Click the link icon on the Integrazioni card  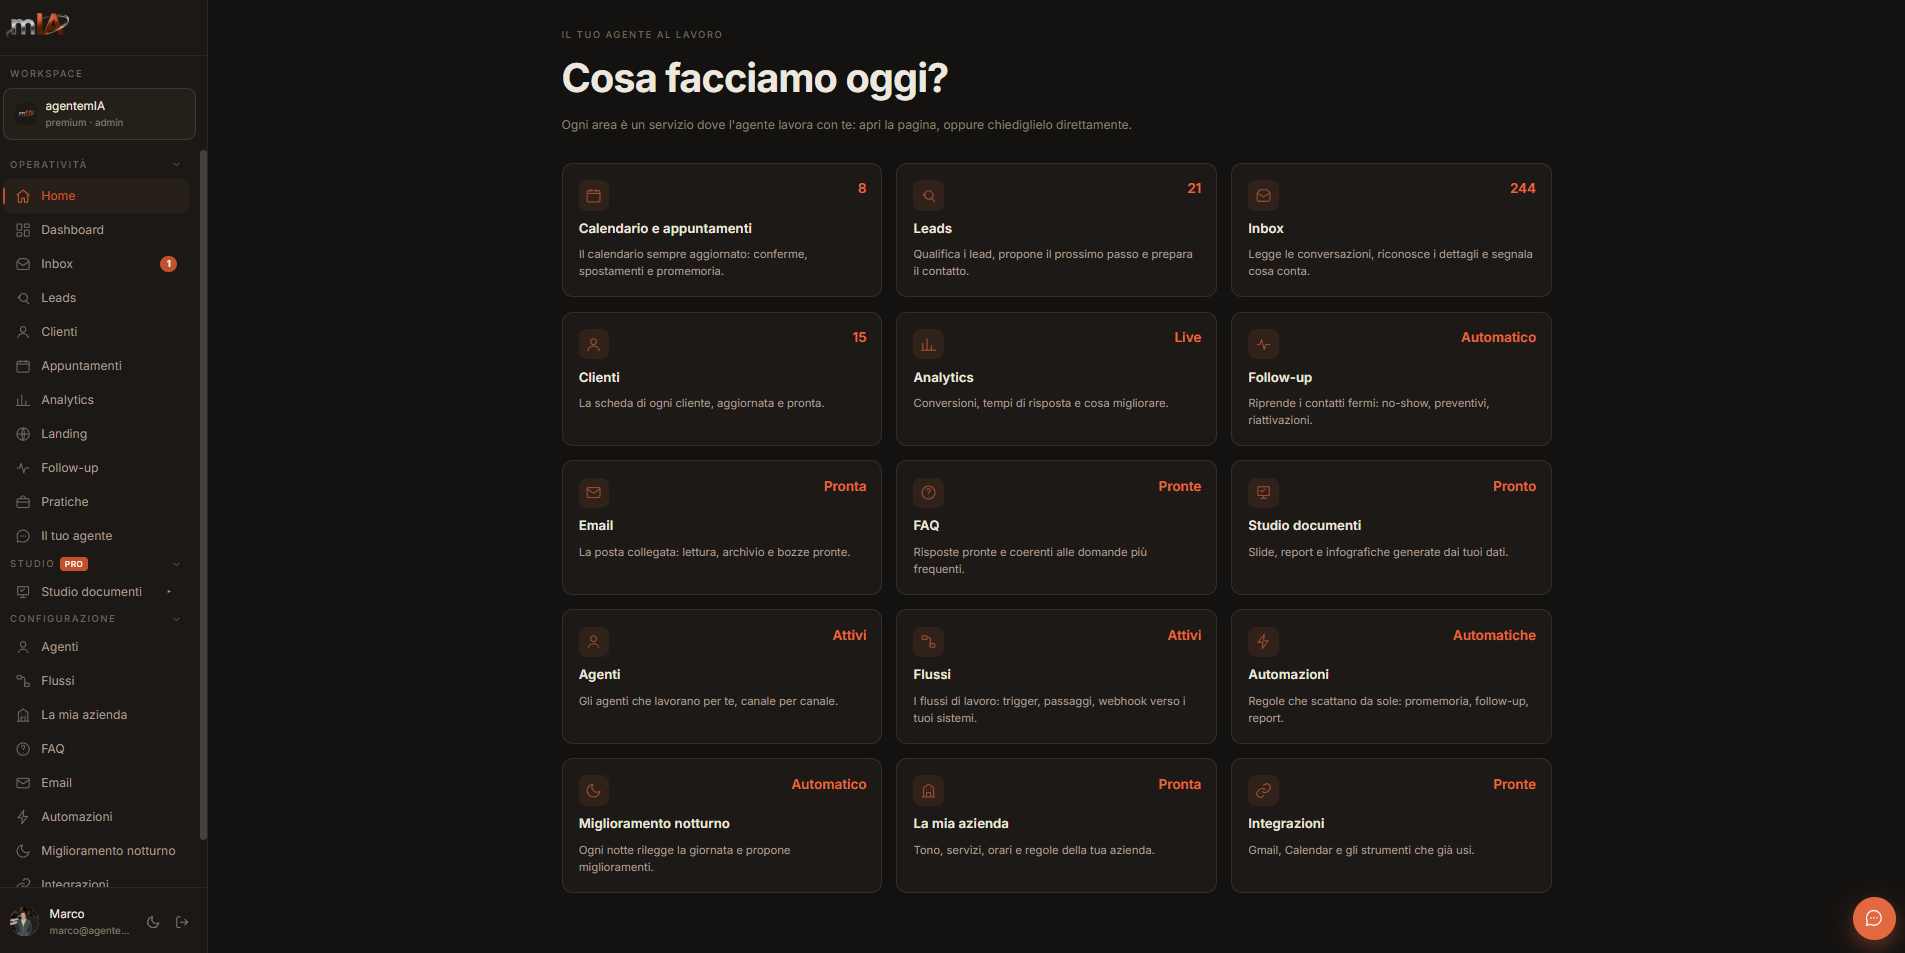pos(1263,791)
